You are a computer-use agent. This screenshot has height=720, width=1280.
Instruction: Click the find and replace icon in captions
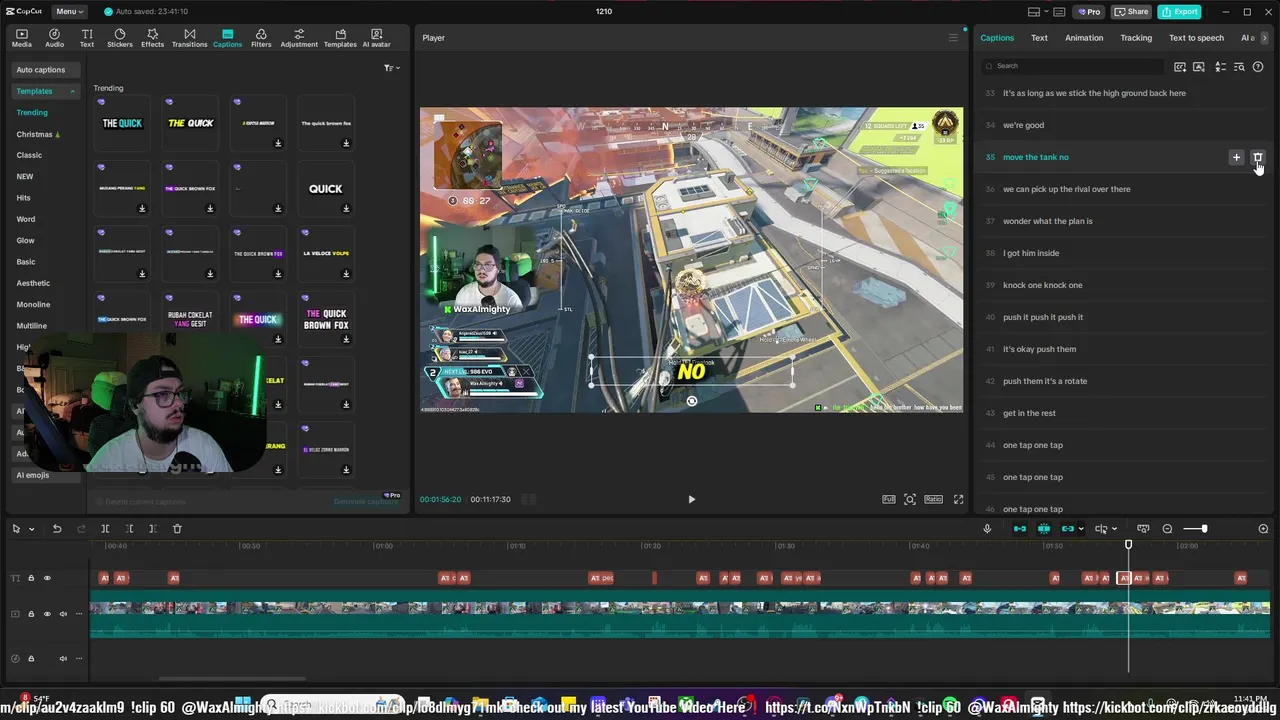[x=1239, y=67]
